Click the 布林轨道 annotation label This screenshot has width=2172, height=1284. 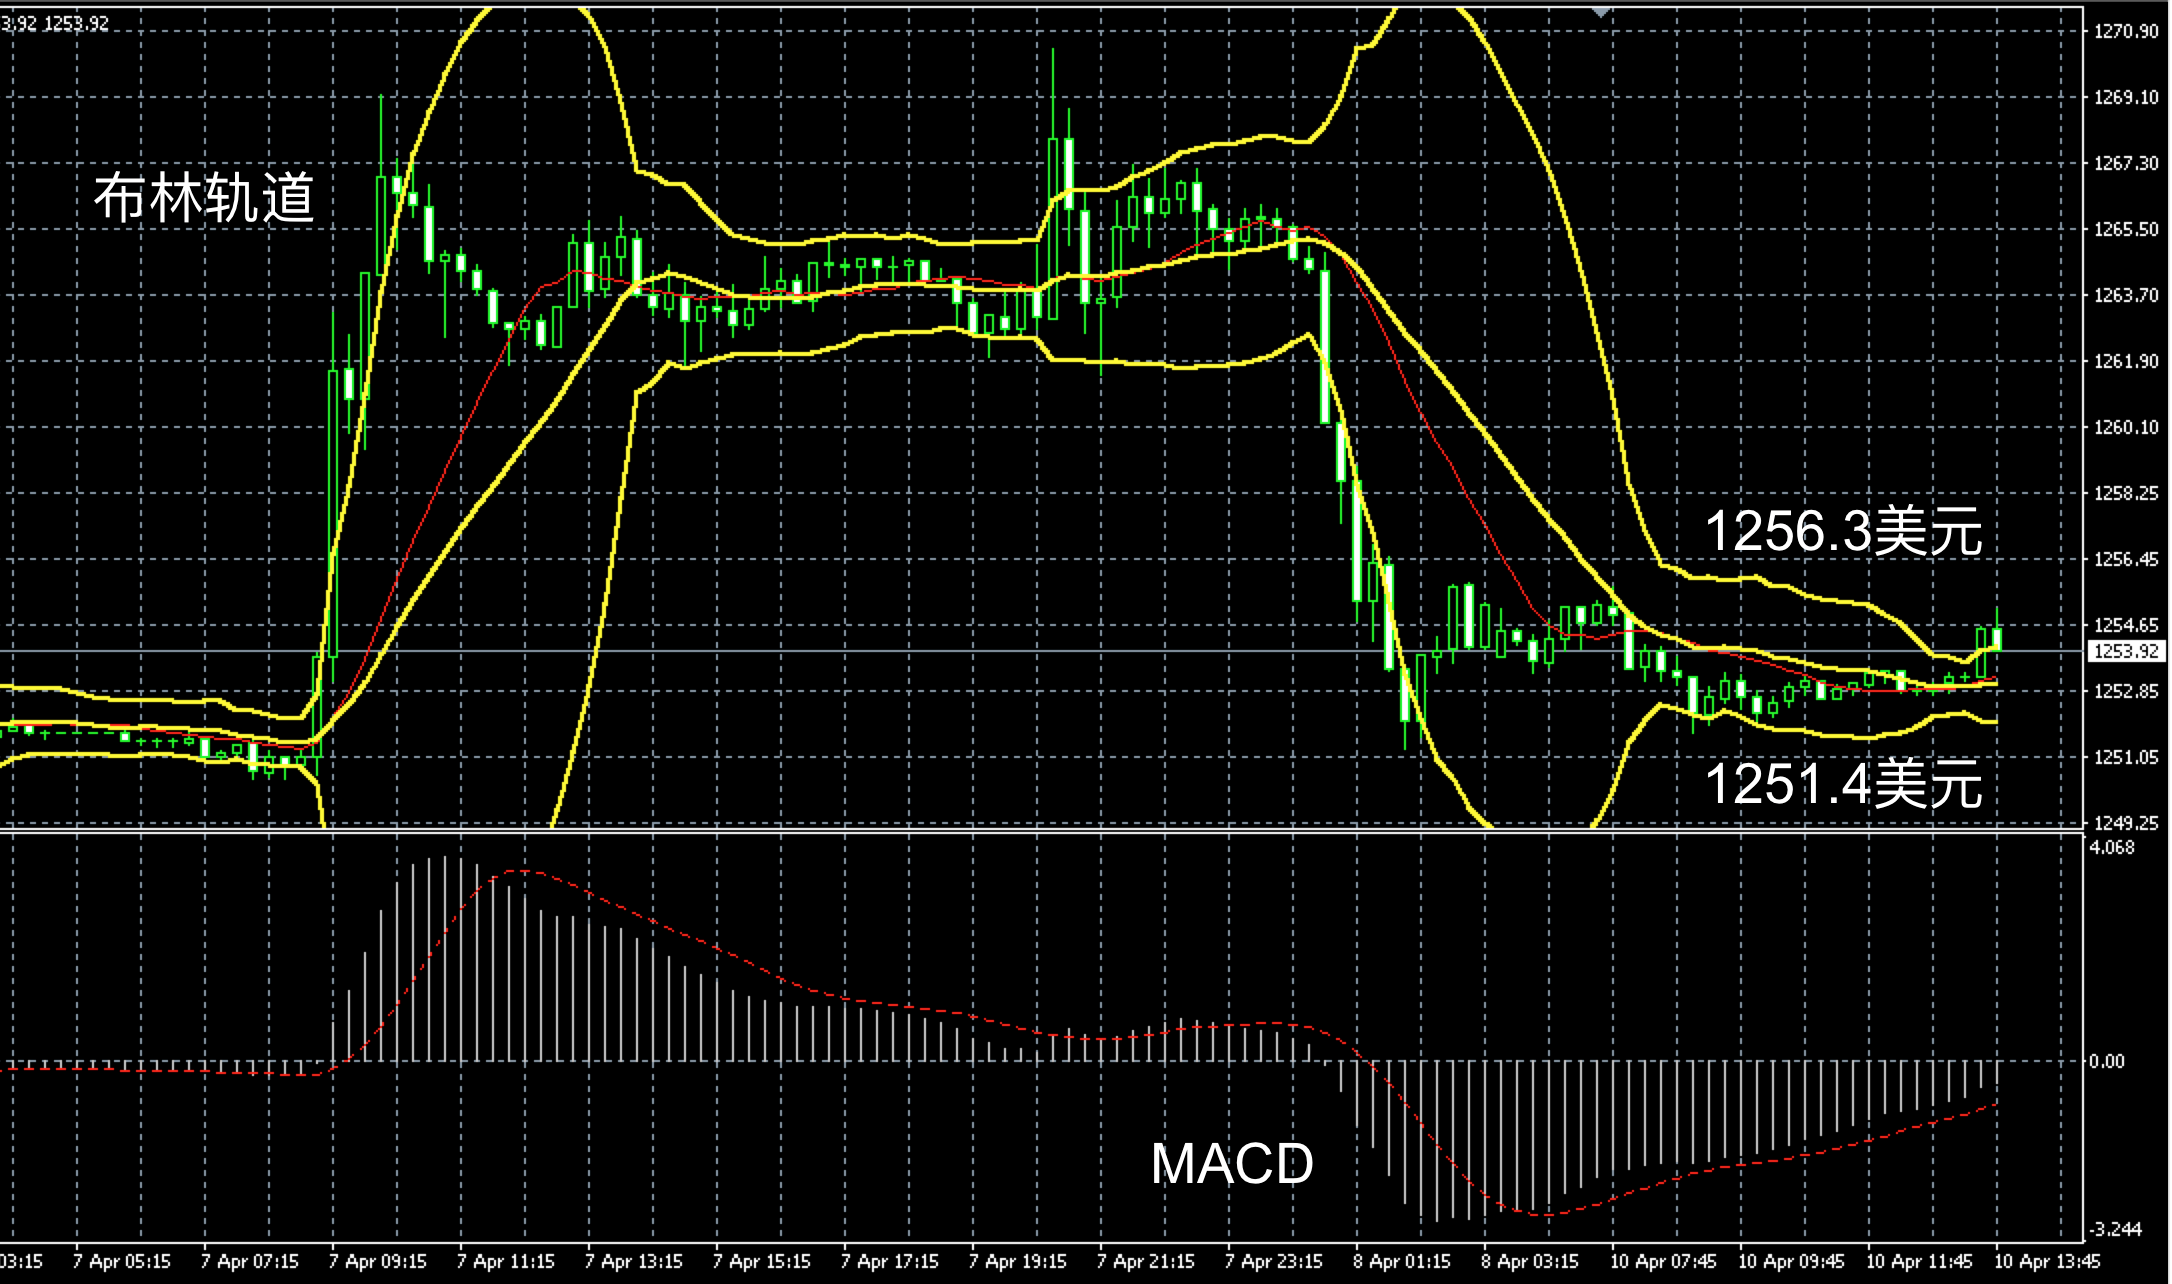[204, 197]
